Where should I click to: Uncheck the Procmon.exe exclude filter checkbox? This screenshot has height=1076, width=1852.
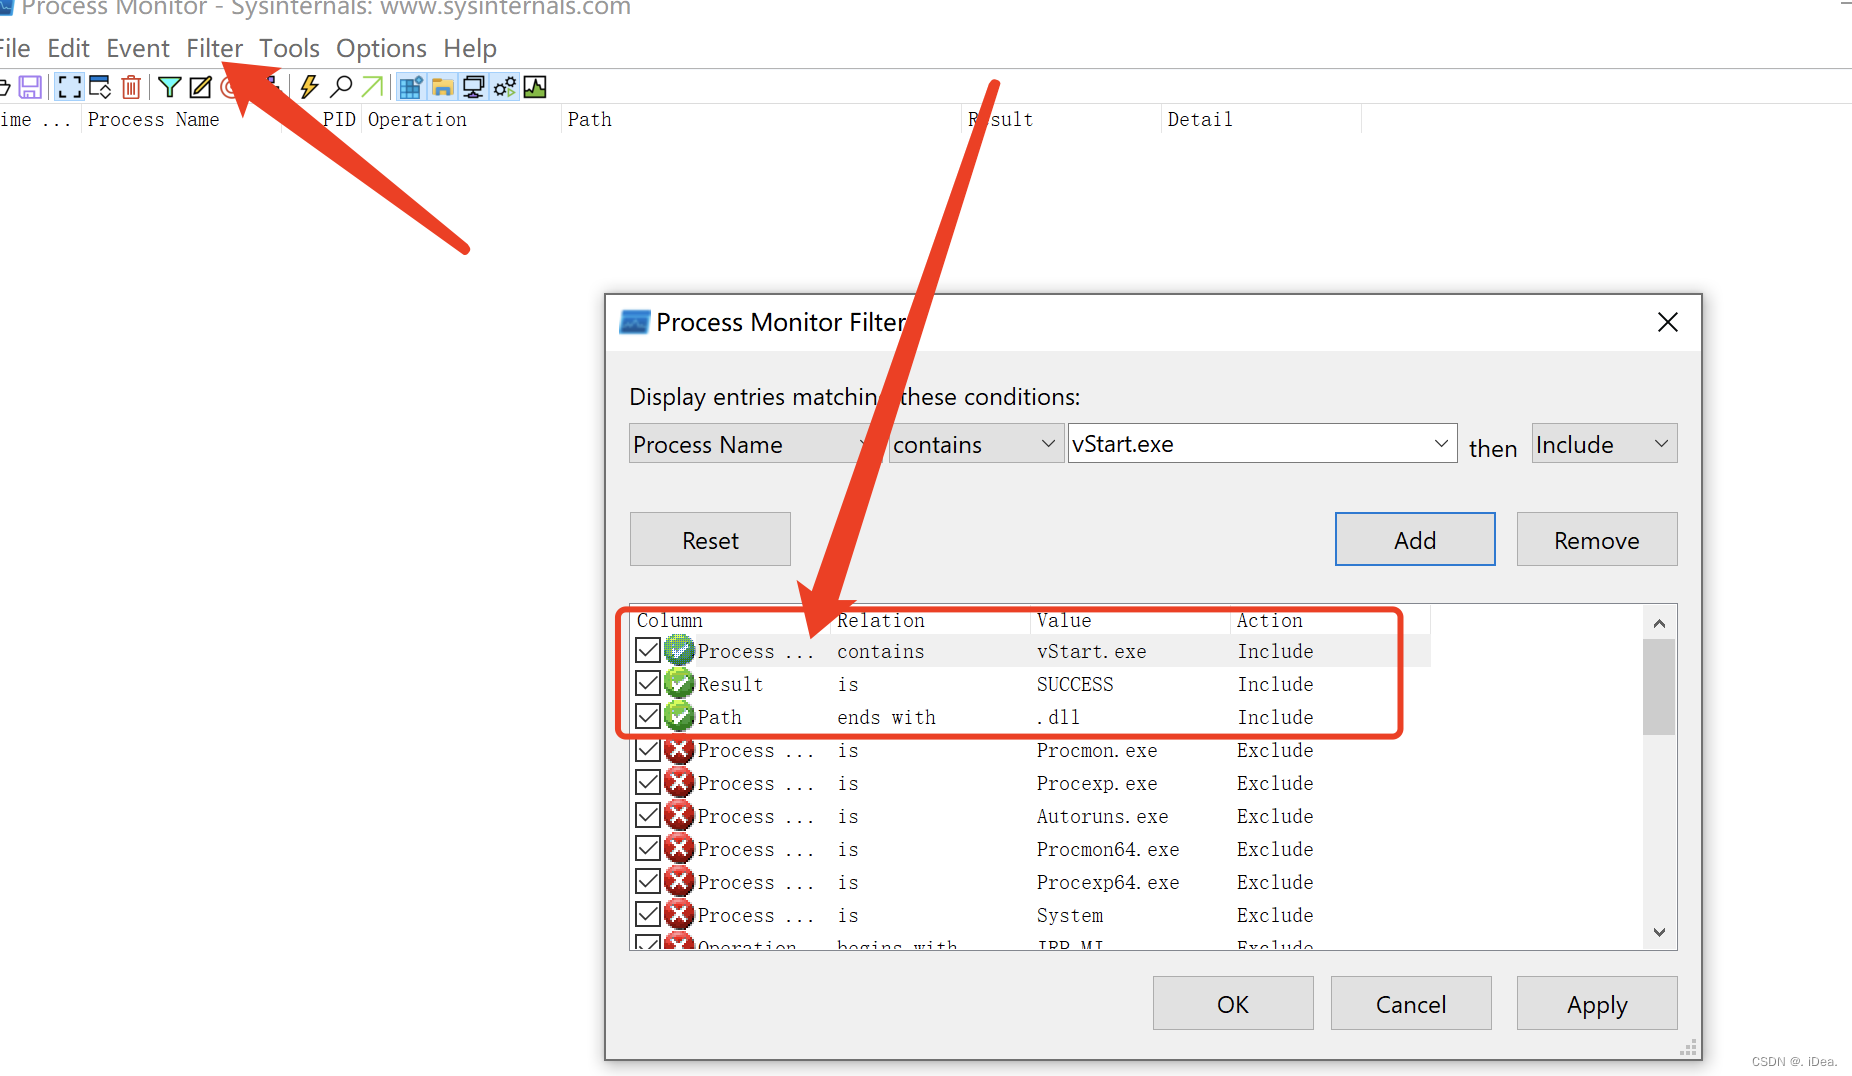tap(648, 749)
